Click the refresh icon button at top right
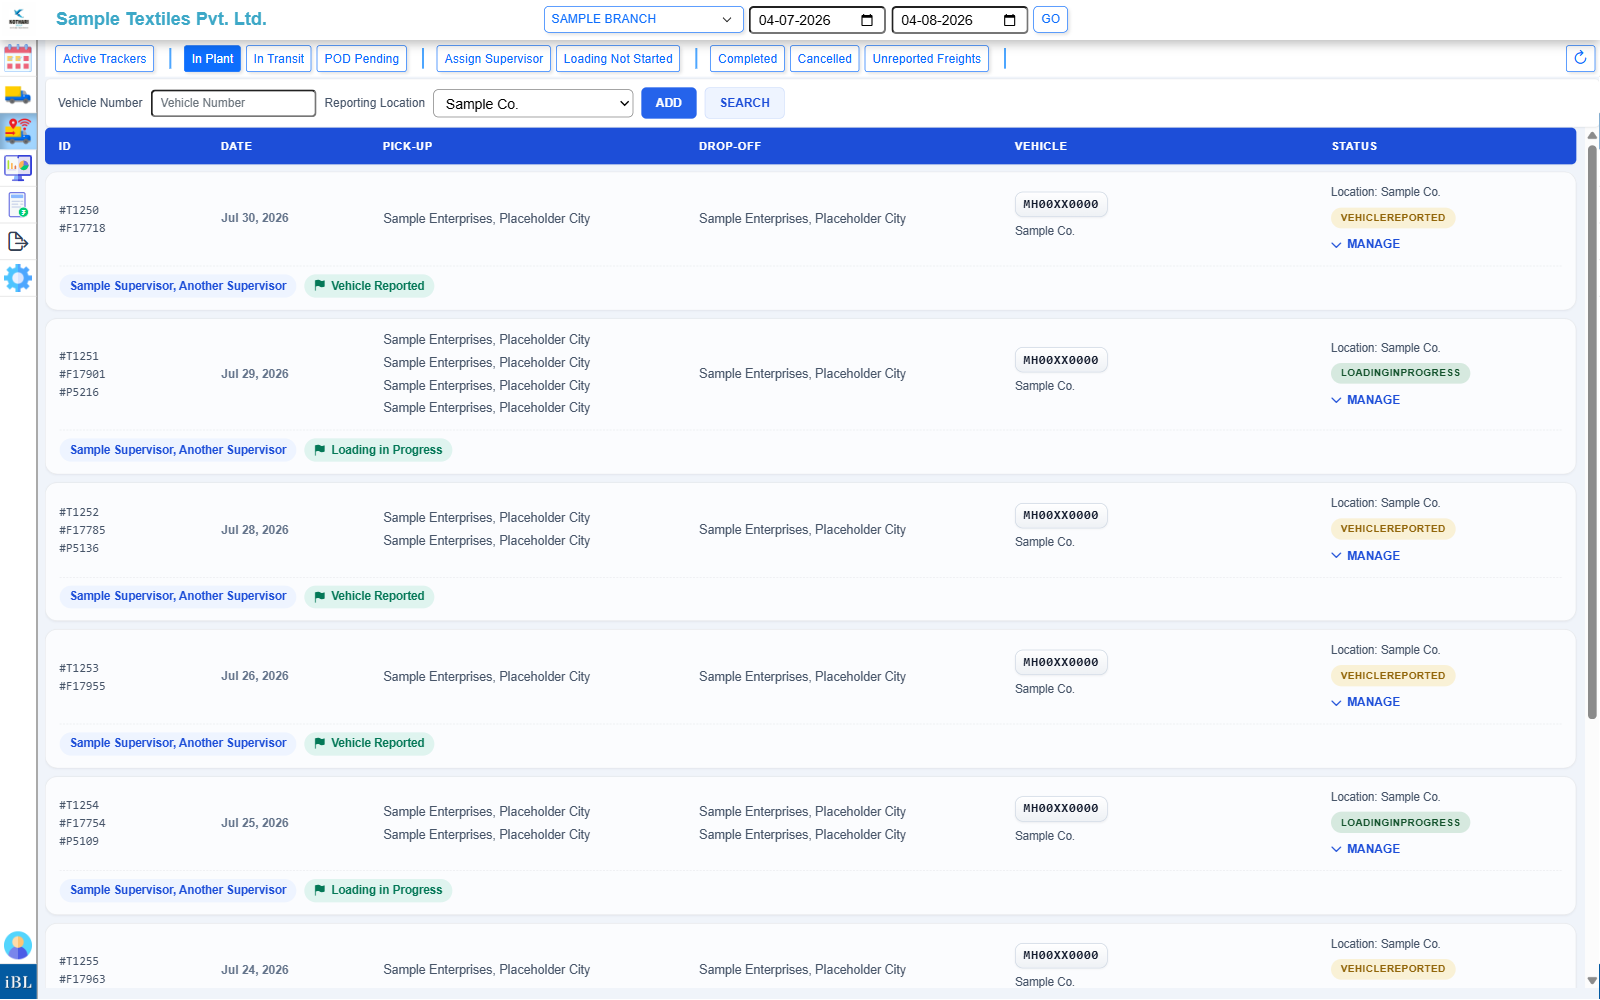1600x1000 pixels. point(1580,58)
